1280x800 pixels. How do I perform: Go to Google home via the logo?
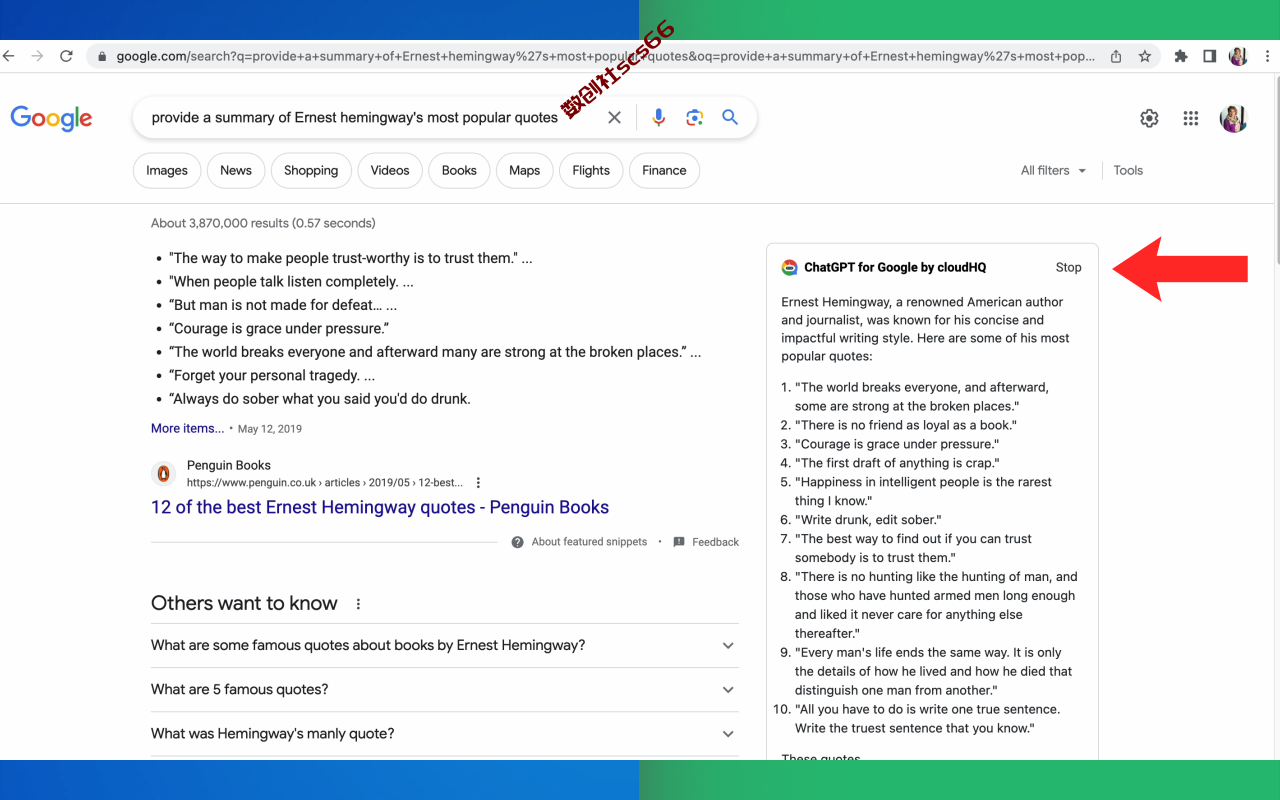51,118
